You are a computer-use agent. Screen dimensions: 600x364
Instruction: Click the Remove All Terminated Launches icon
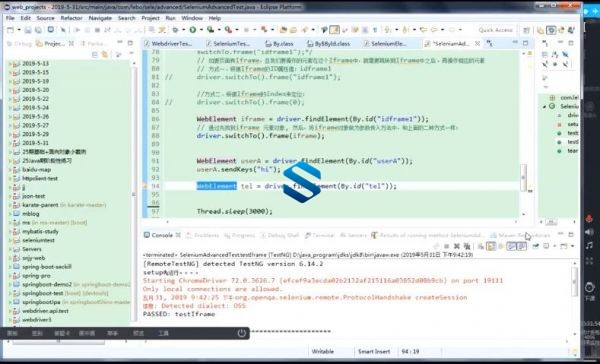(x=467, y=246)
